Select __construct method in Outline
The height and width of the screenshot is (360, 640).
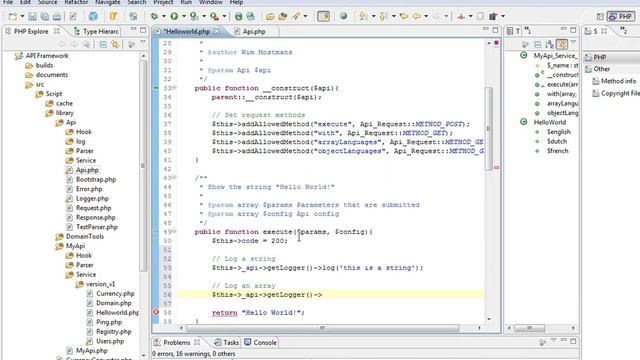[x=562, y=75]
